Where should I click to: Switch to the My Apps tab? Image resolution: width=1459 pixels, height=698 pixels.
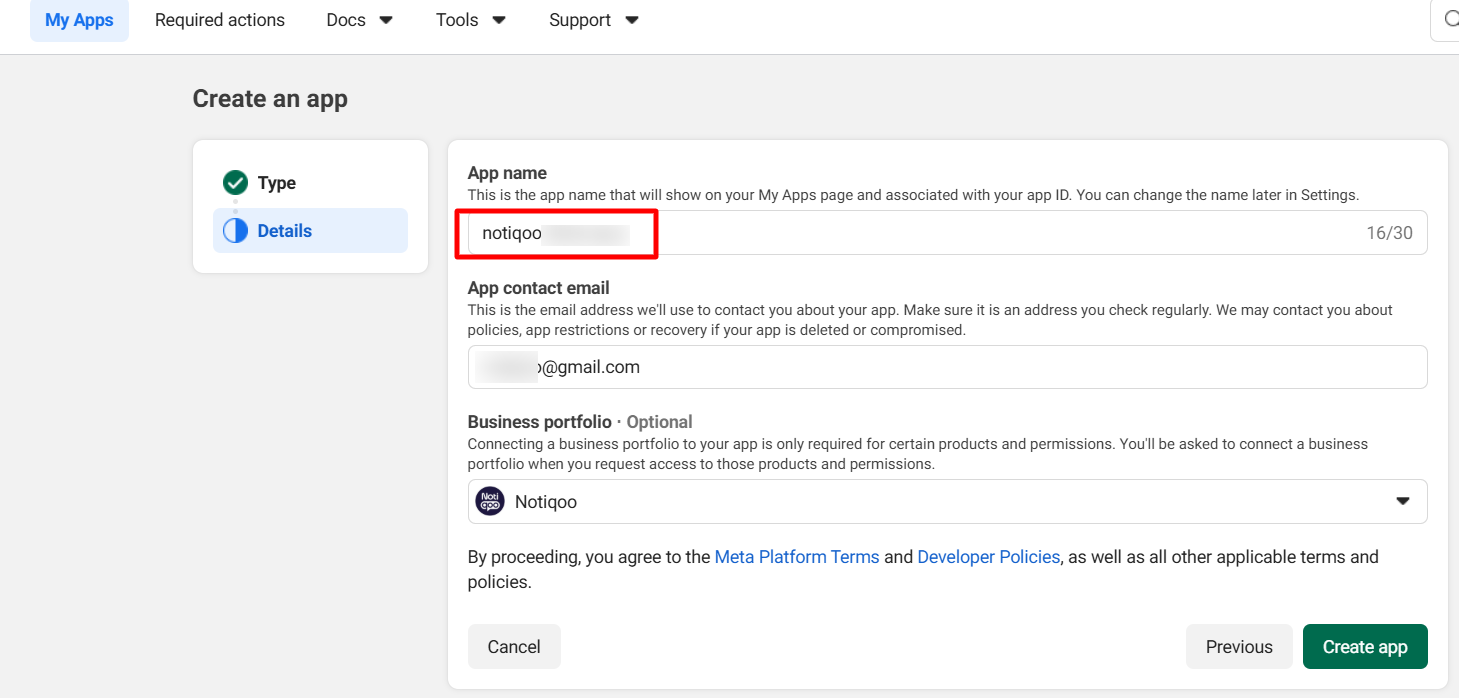click(x=79, y=19)
